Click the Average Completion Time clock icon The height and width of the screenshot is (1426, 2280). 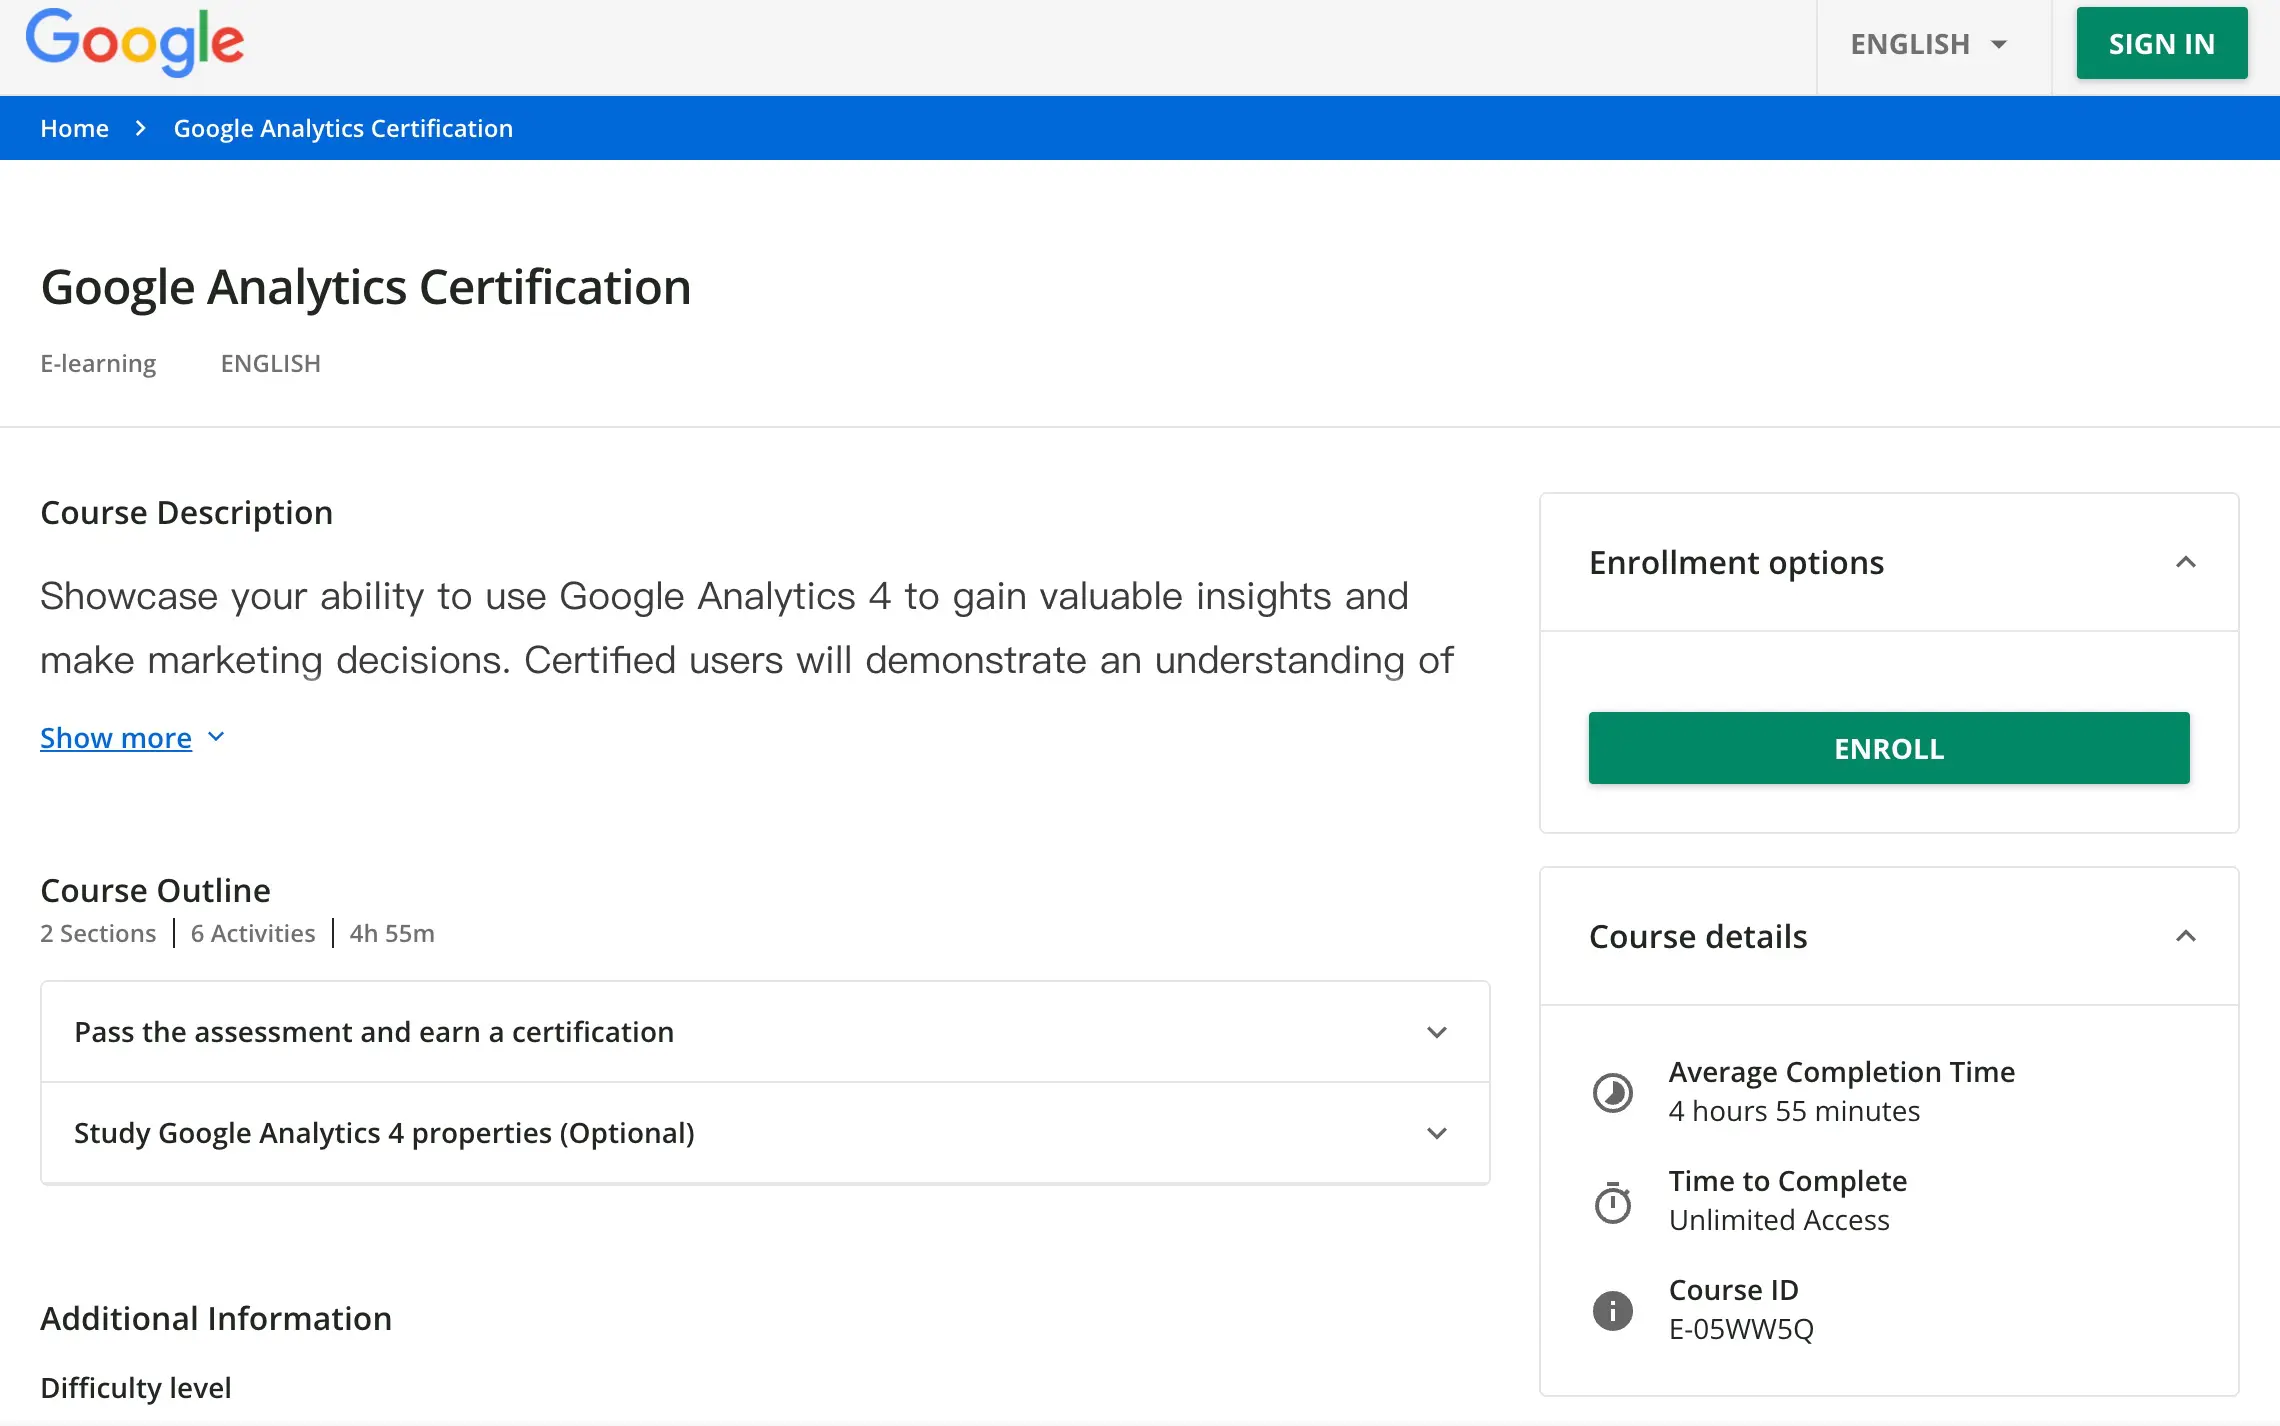pos(1612,1092)
